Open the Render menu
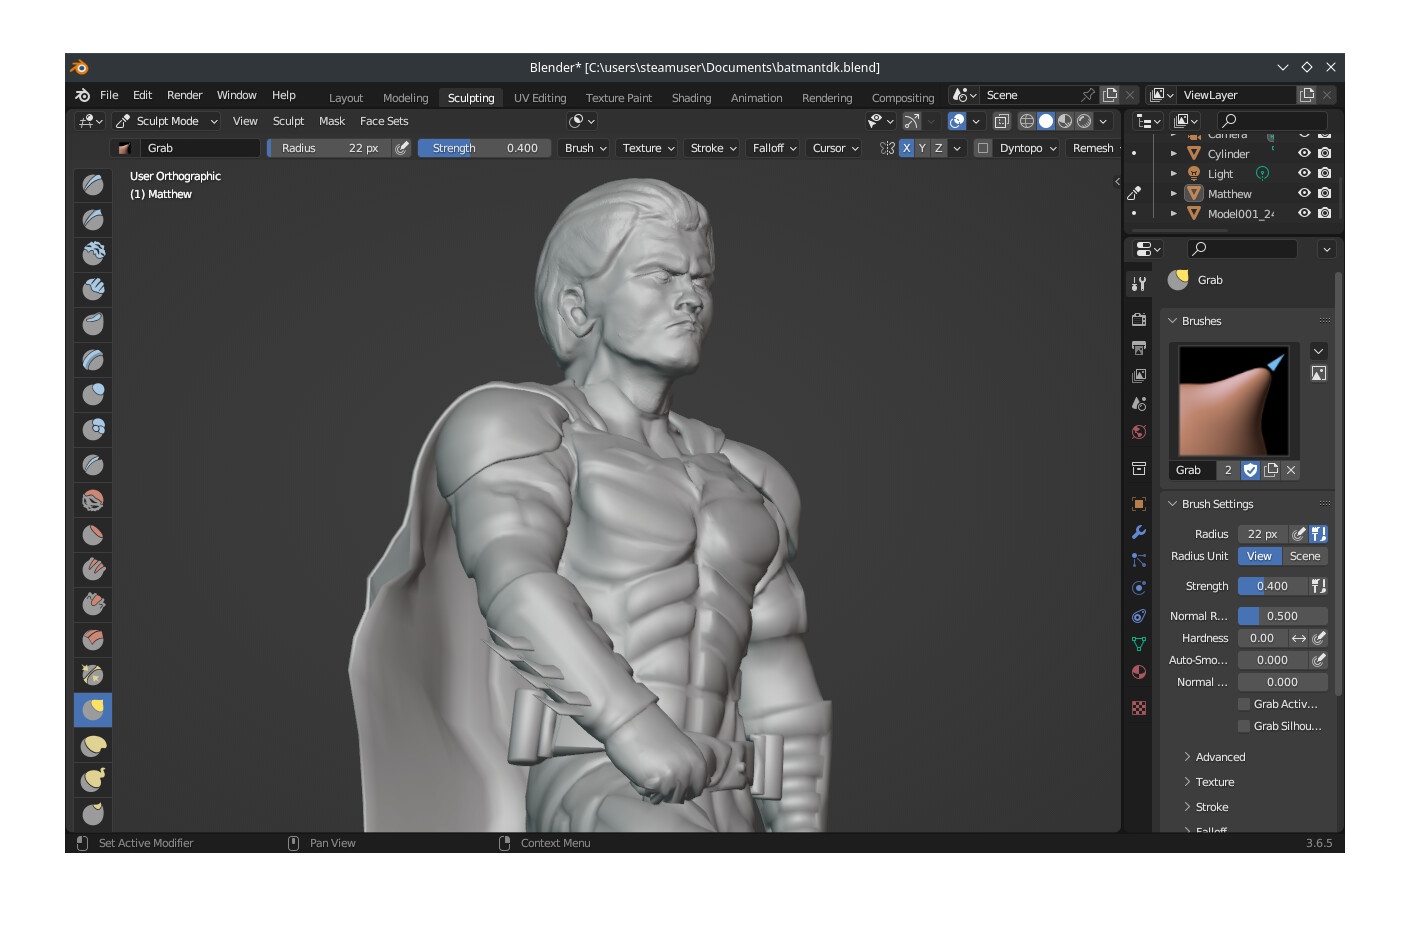 point(185,95)
